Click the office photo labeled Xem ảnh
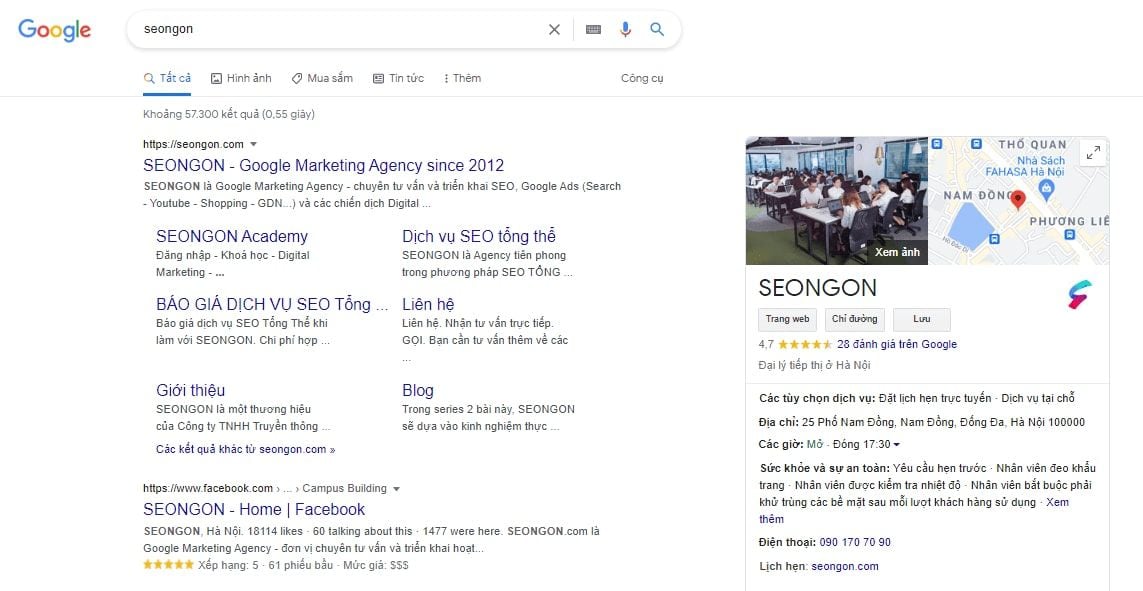1143x591 pixels. tap(837, 200)
